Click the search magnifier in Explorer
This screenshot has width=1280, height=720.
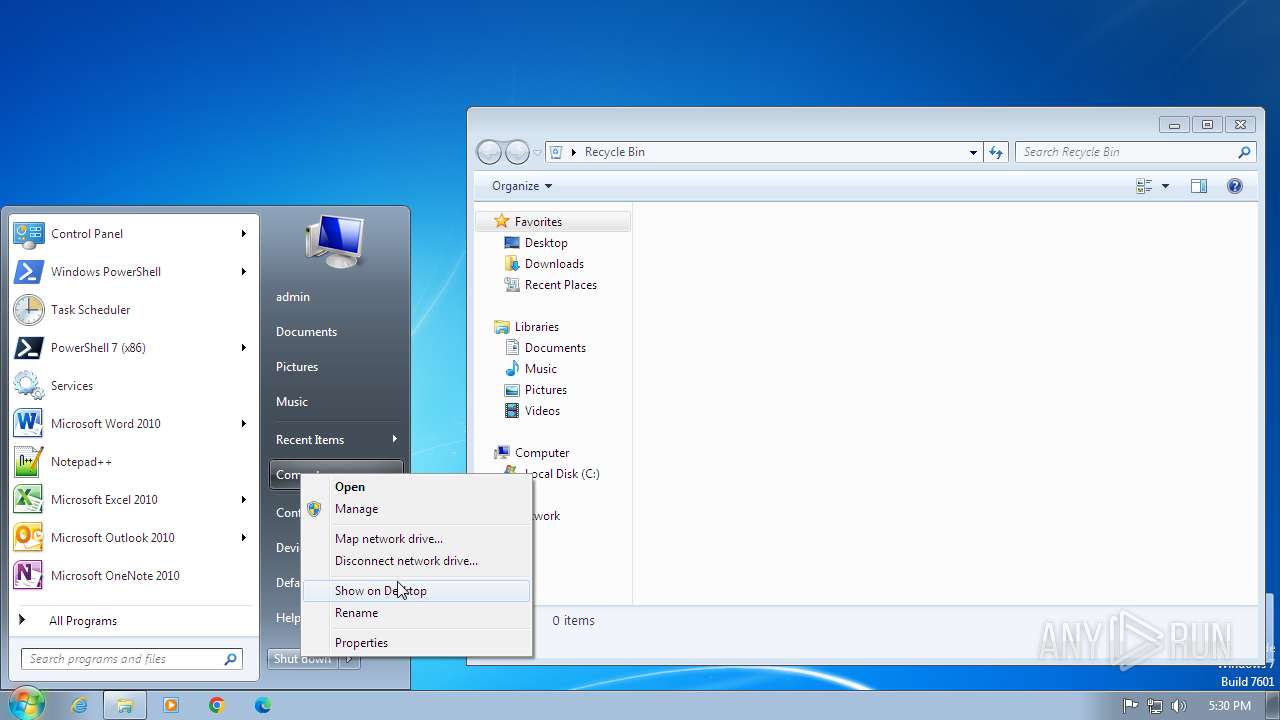1244,152
